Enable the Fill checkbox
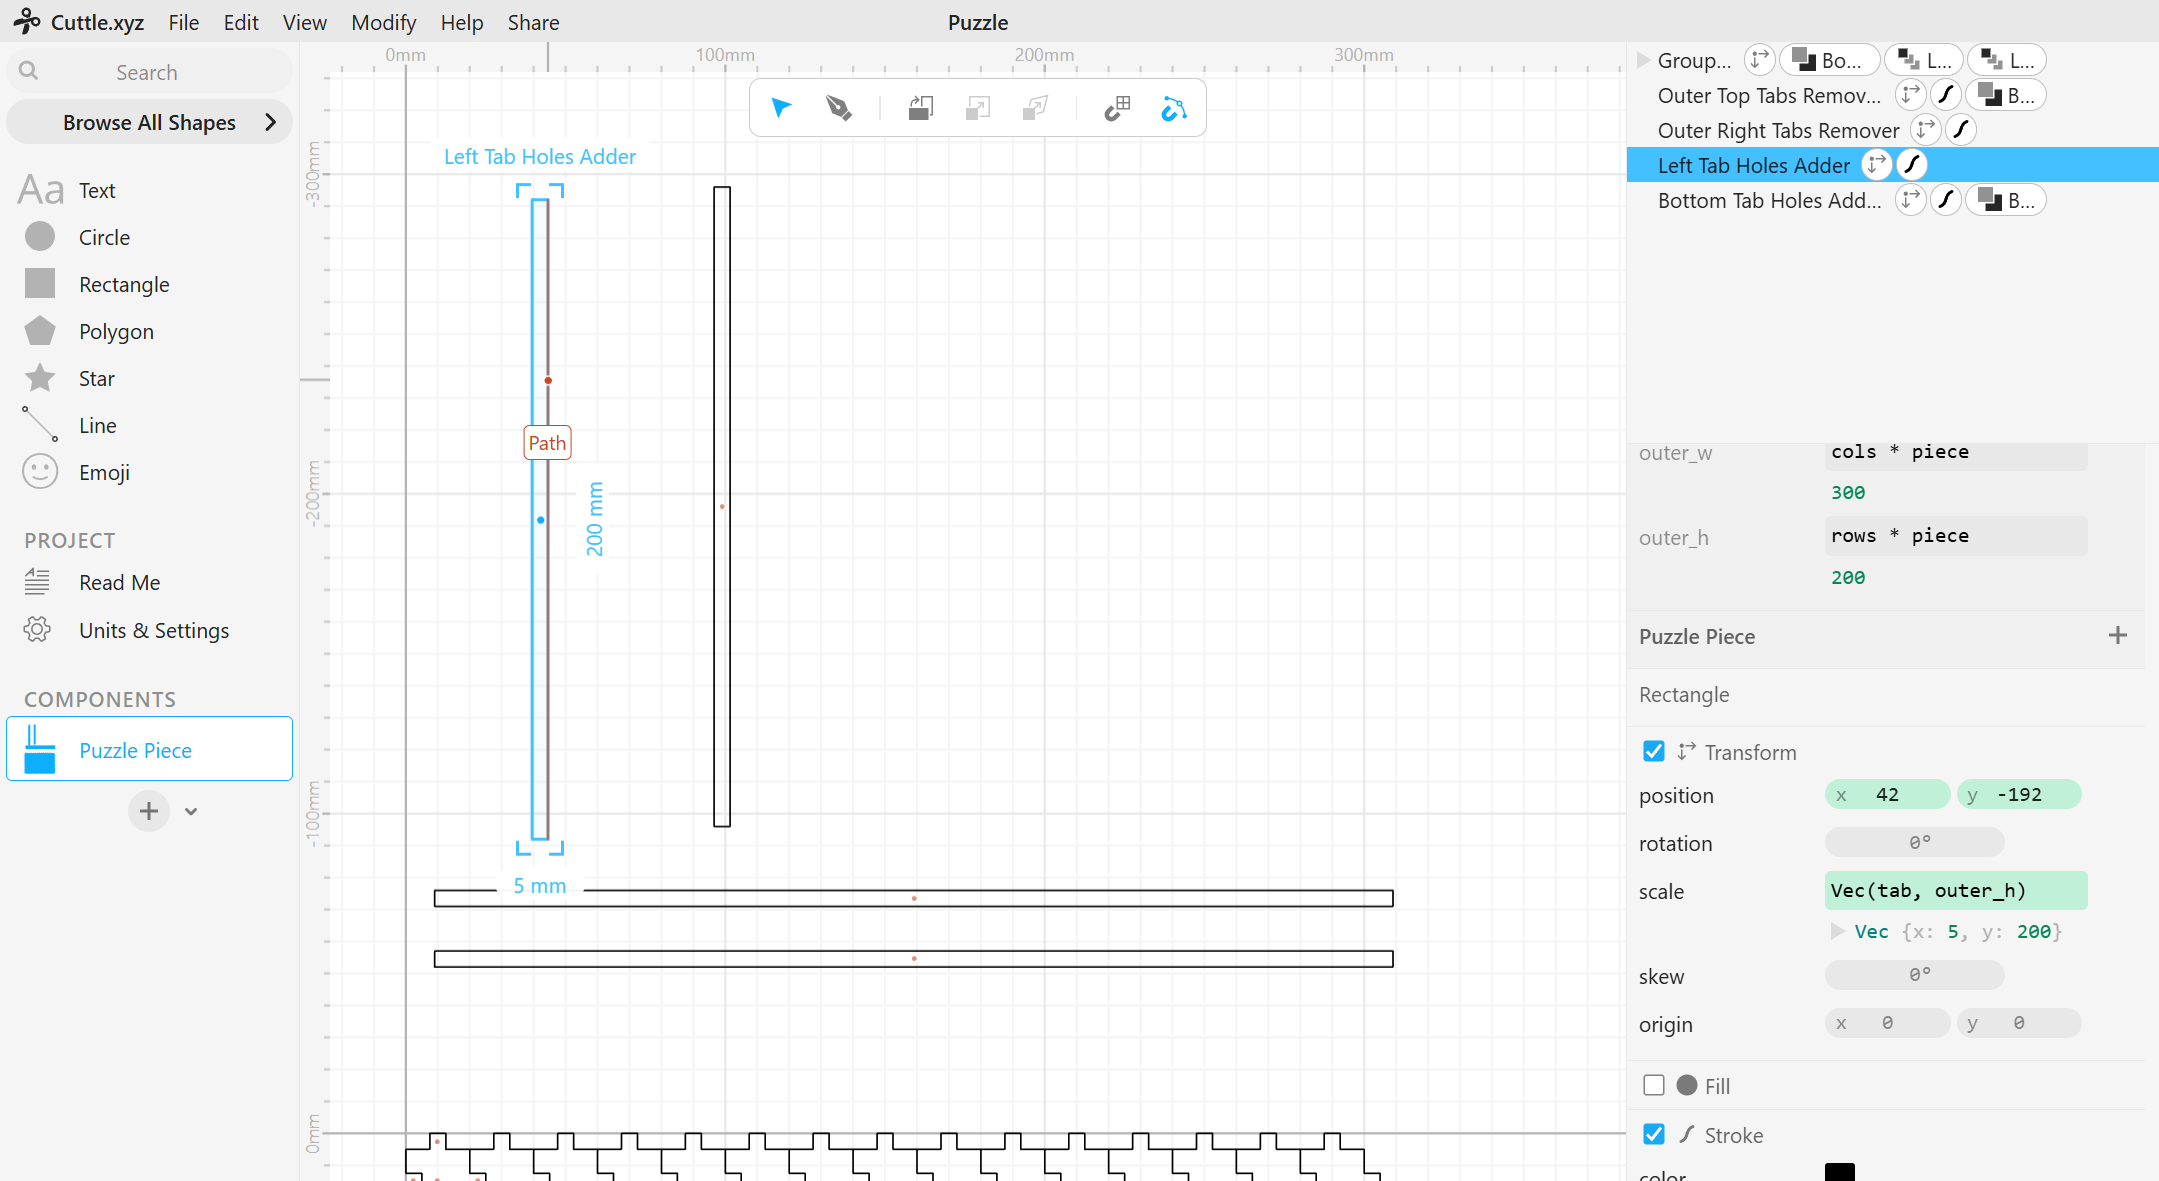The image size is (2159, 1181). click(1654, 1085)
